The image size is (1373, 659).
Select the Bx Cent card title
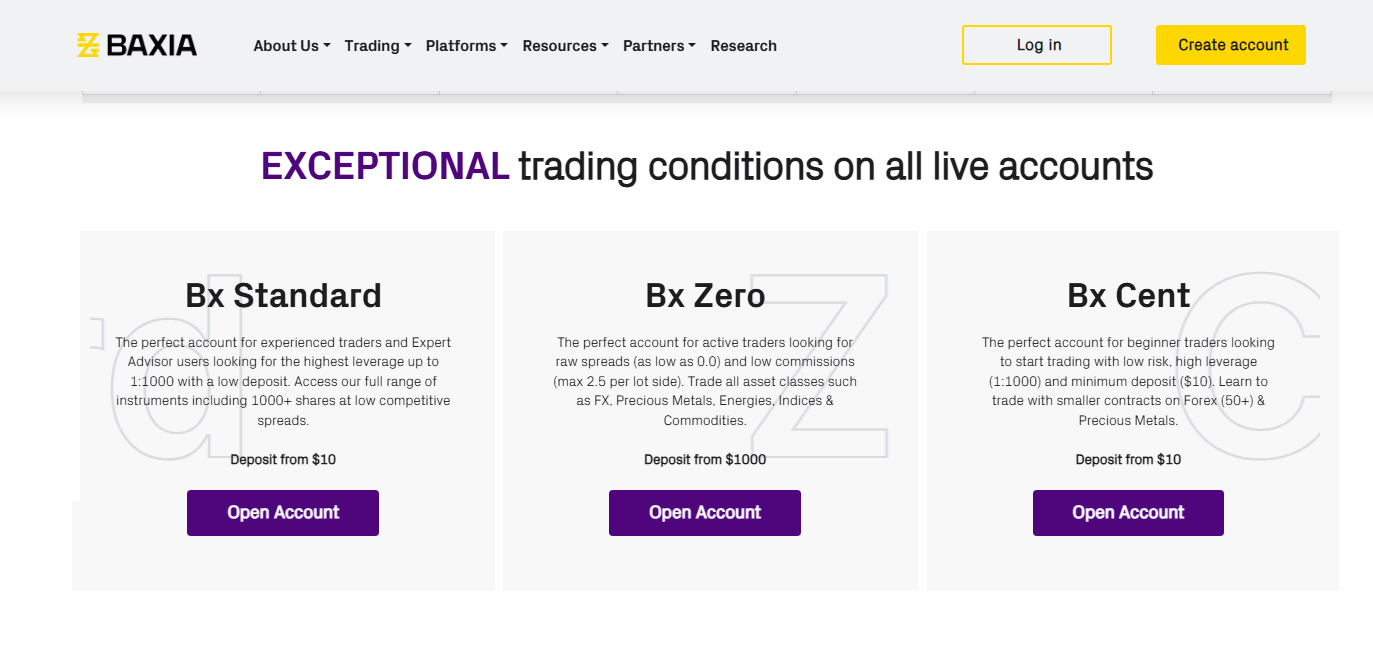click(x=1128, y=296)
